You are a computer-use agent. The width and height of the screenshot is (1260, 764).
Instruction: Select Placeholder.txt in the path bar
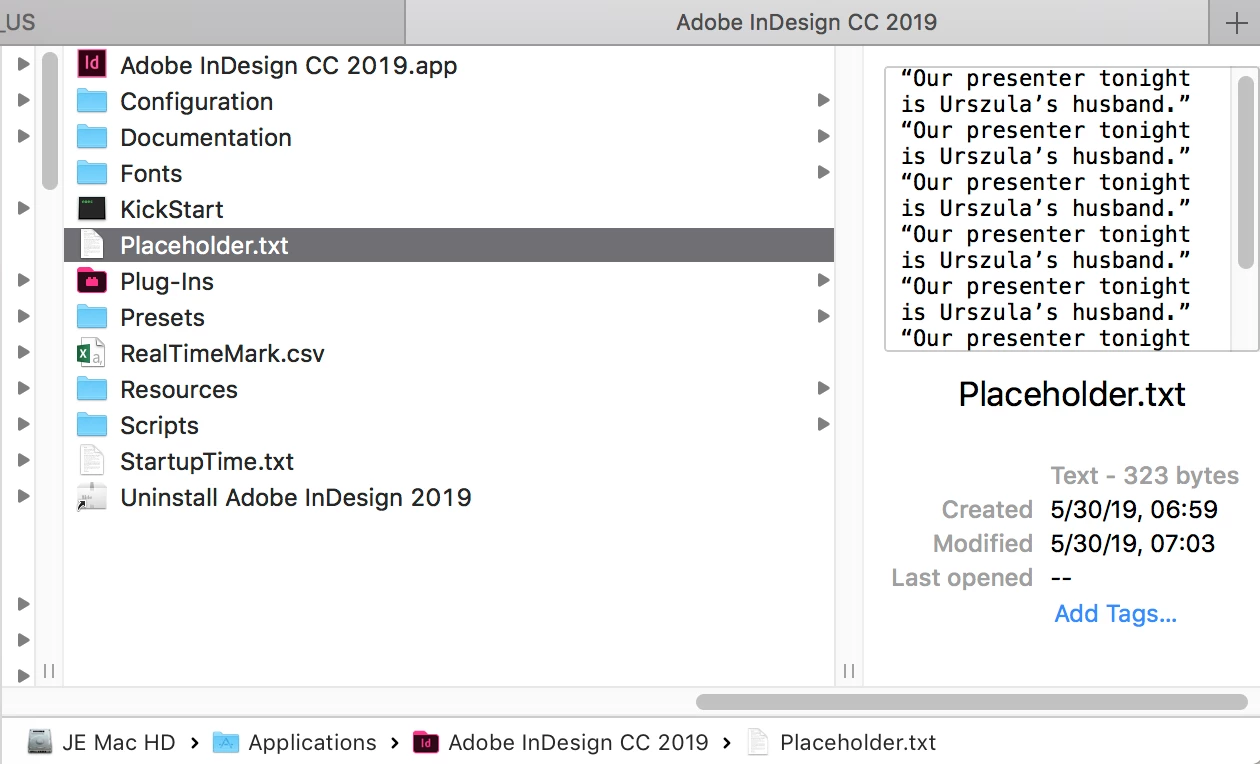(858, 742)
